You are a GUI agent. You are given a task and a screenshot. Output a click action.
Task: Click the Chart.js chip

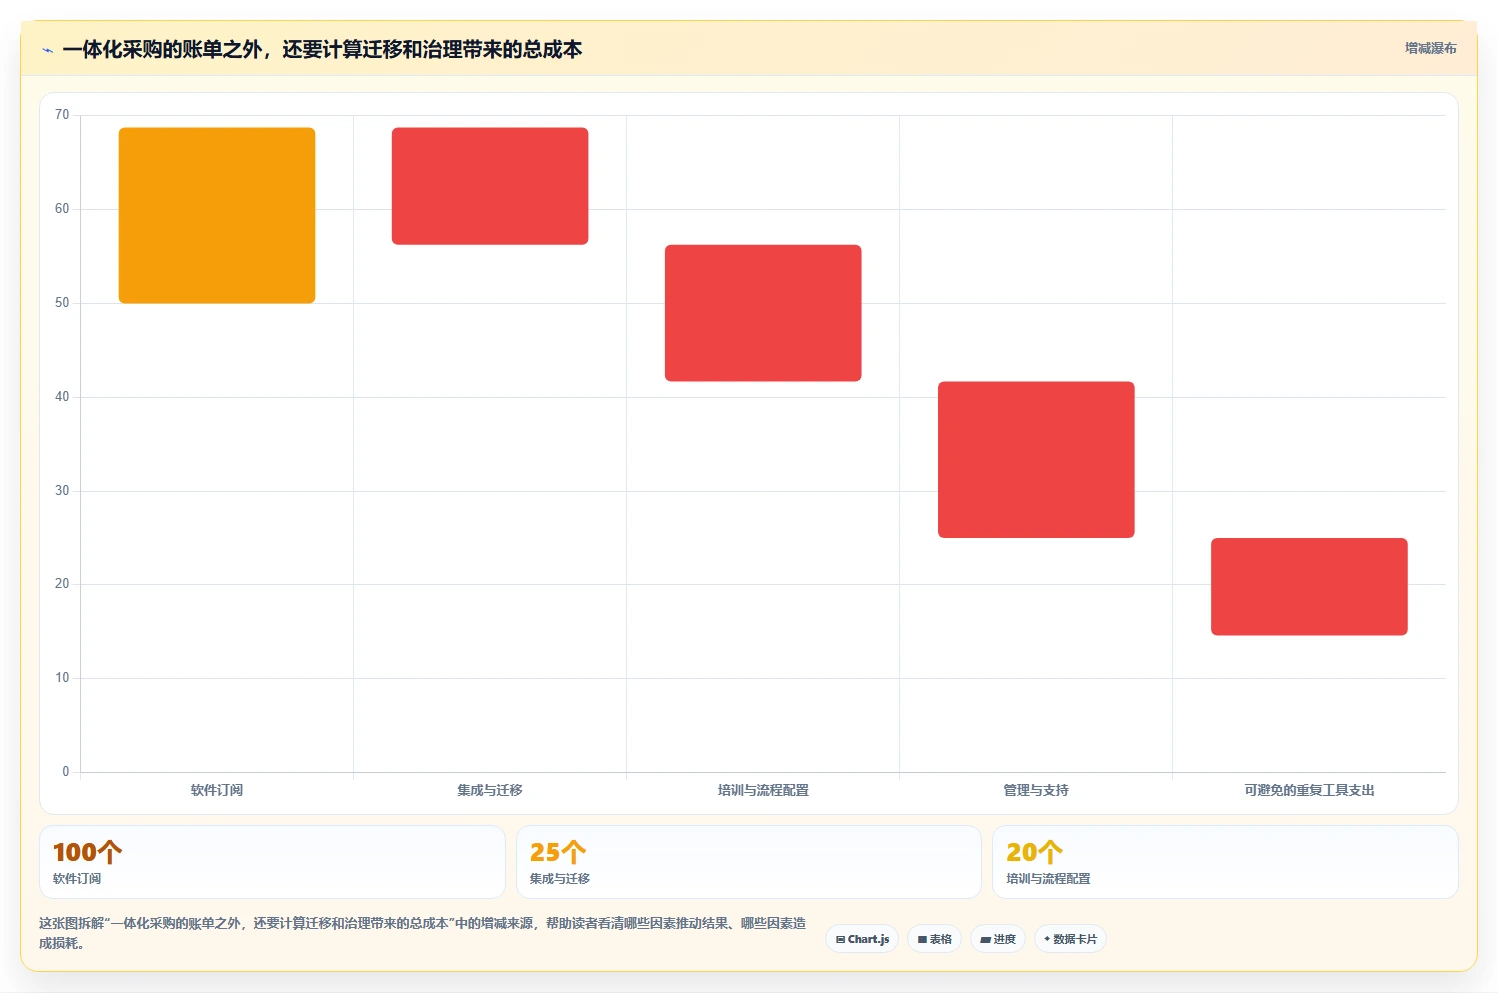862,939
